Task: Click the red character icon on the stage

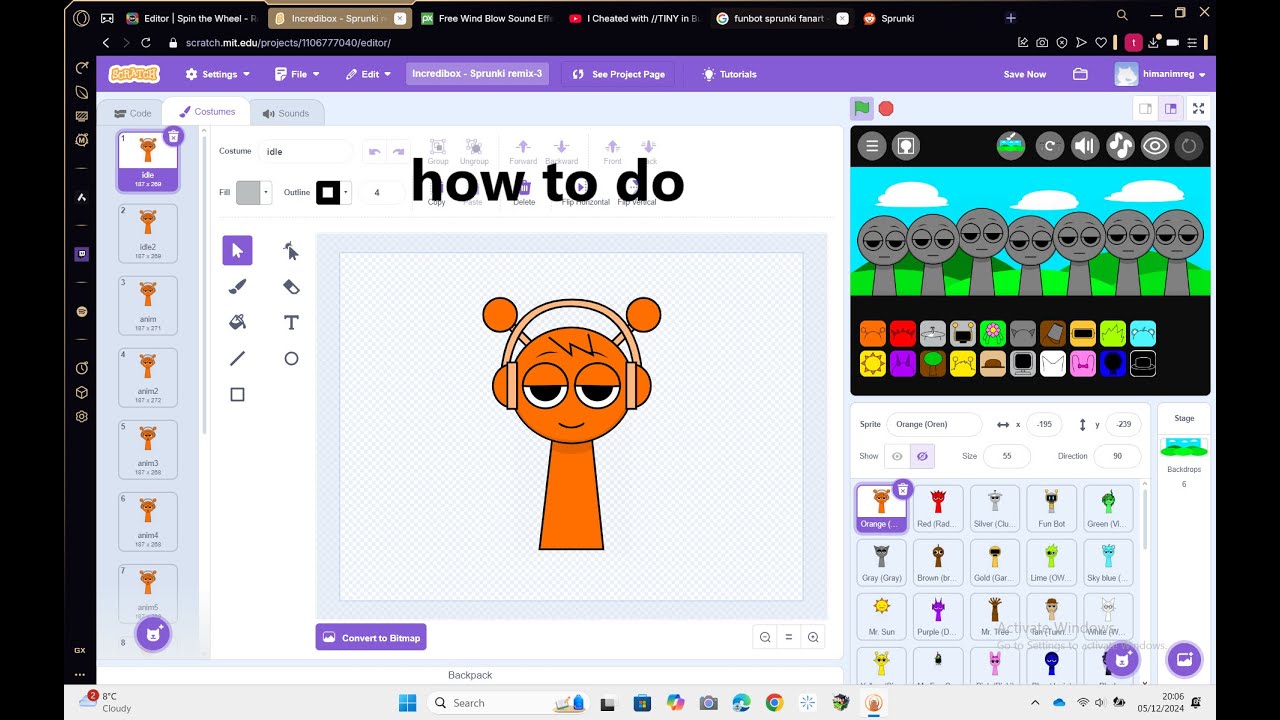Action: (903, 333)
